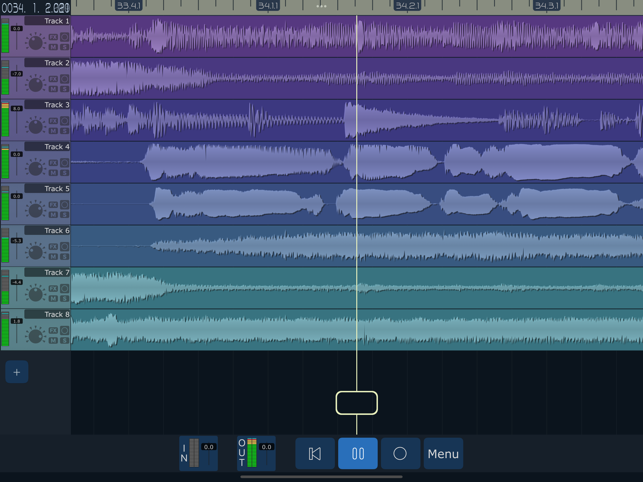Viewport: 643px width, 482px height.
Task: Click the pan knob on Track 8
Action: [36, 336]
